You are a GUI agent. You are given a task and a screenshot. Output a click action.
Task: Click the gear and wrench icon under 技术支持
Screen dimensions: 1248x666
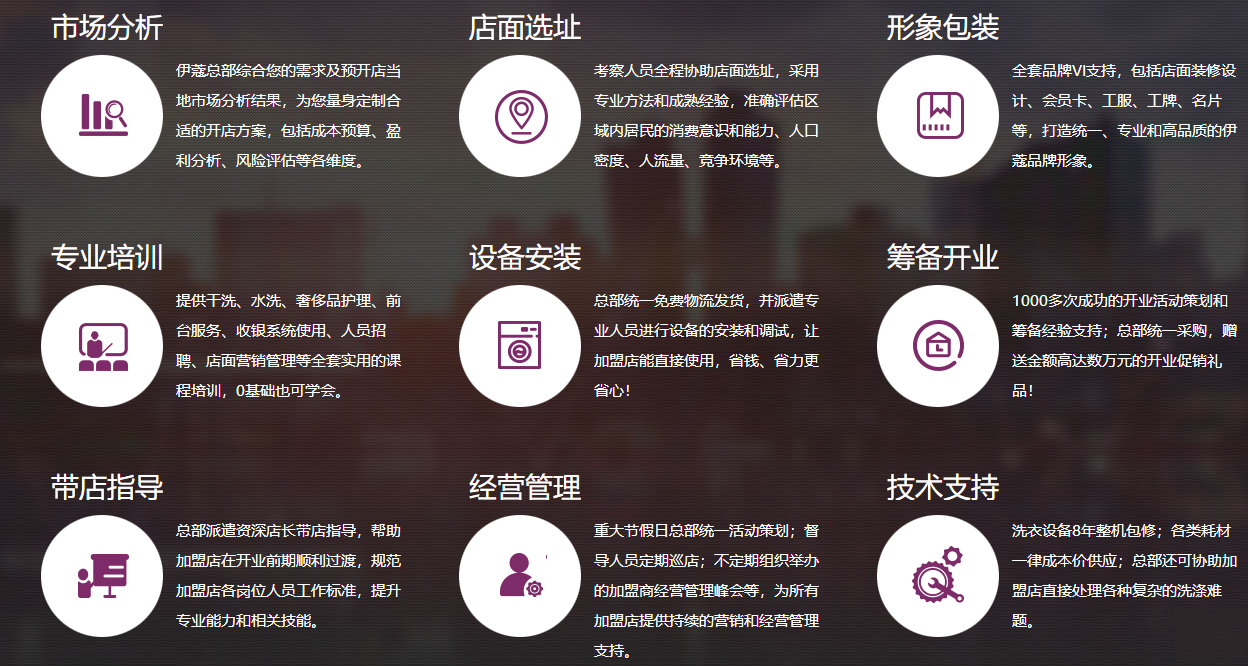pos(937,577)
